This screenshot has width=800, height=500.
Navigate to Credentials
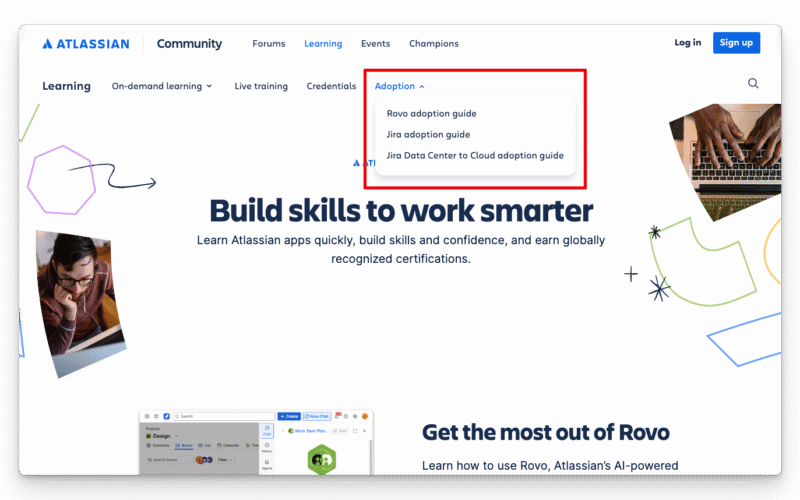331,86
